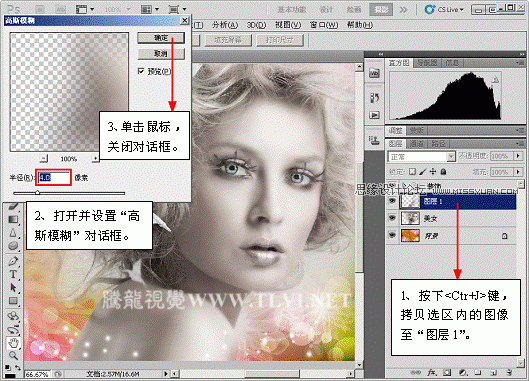Select the 设计 workspace
The image size is (529, 381).
326,9
